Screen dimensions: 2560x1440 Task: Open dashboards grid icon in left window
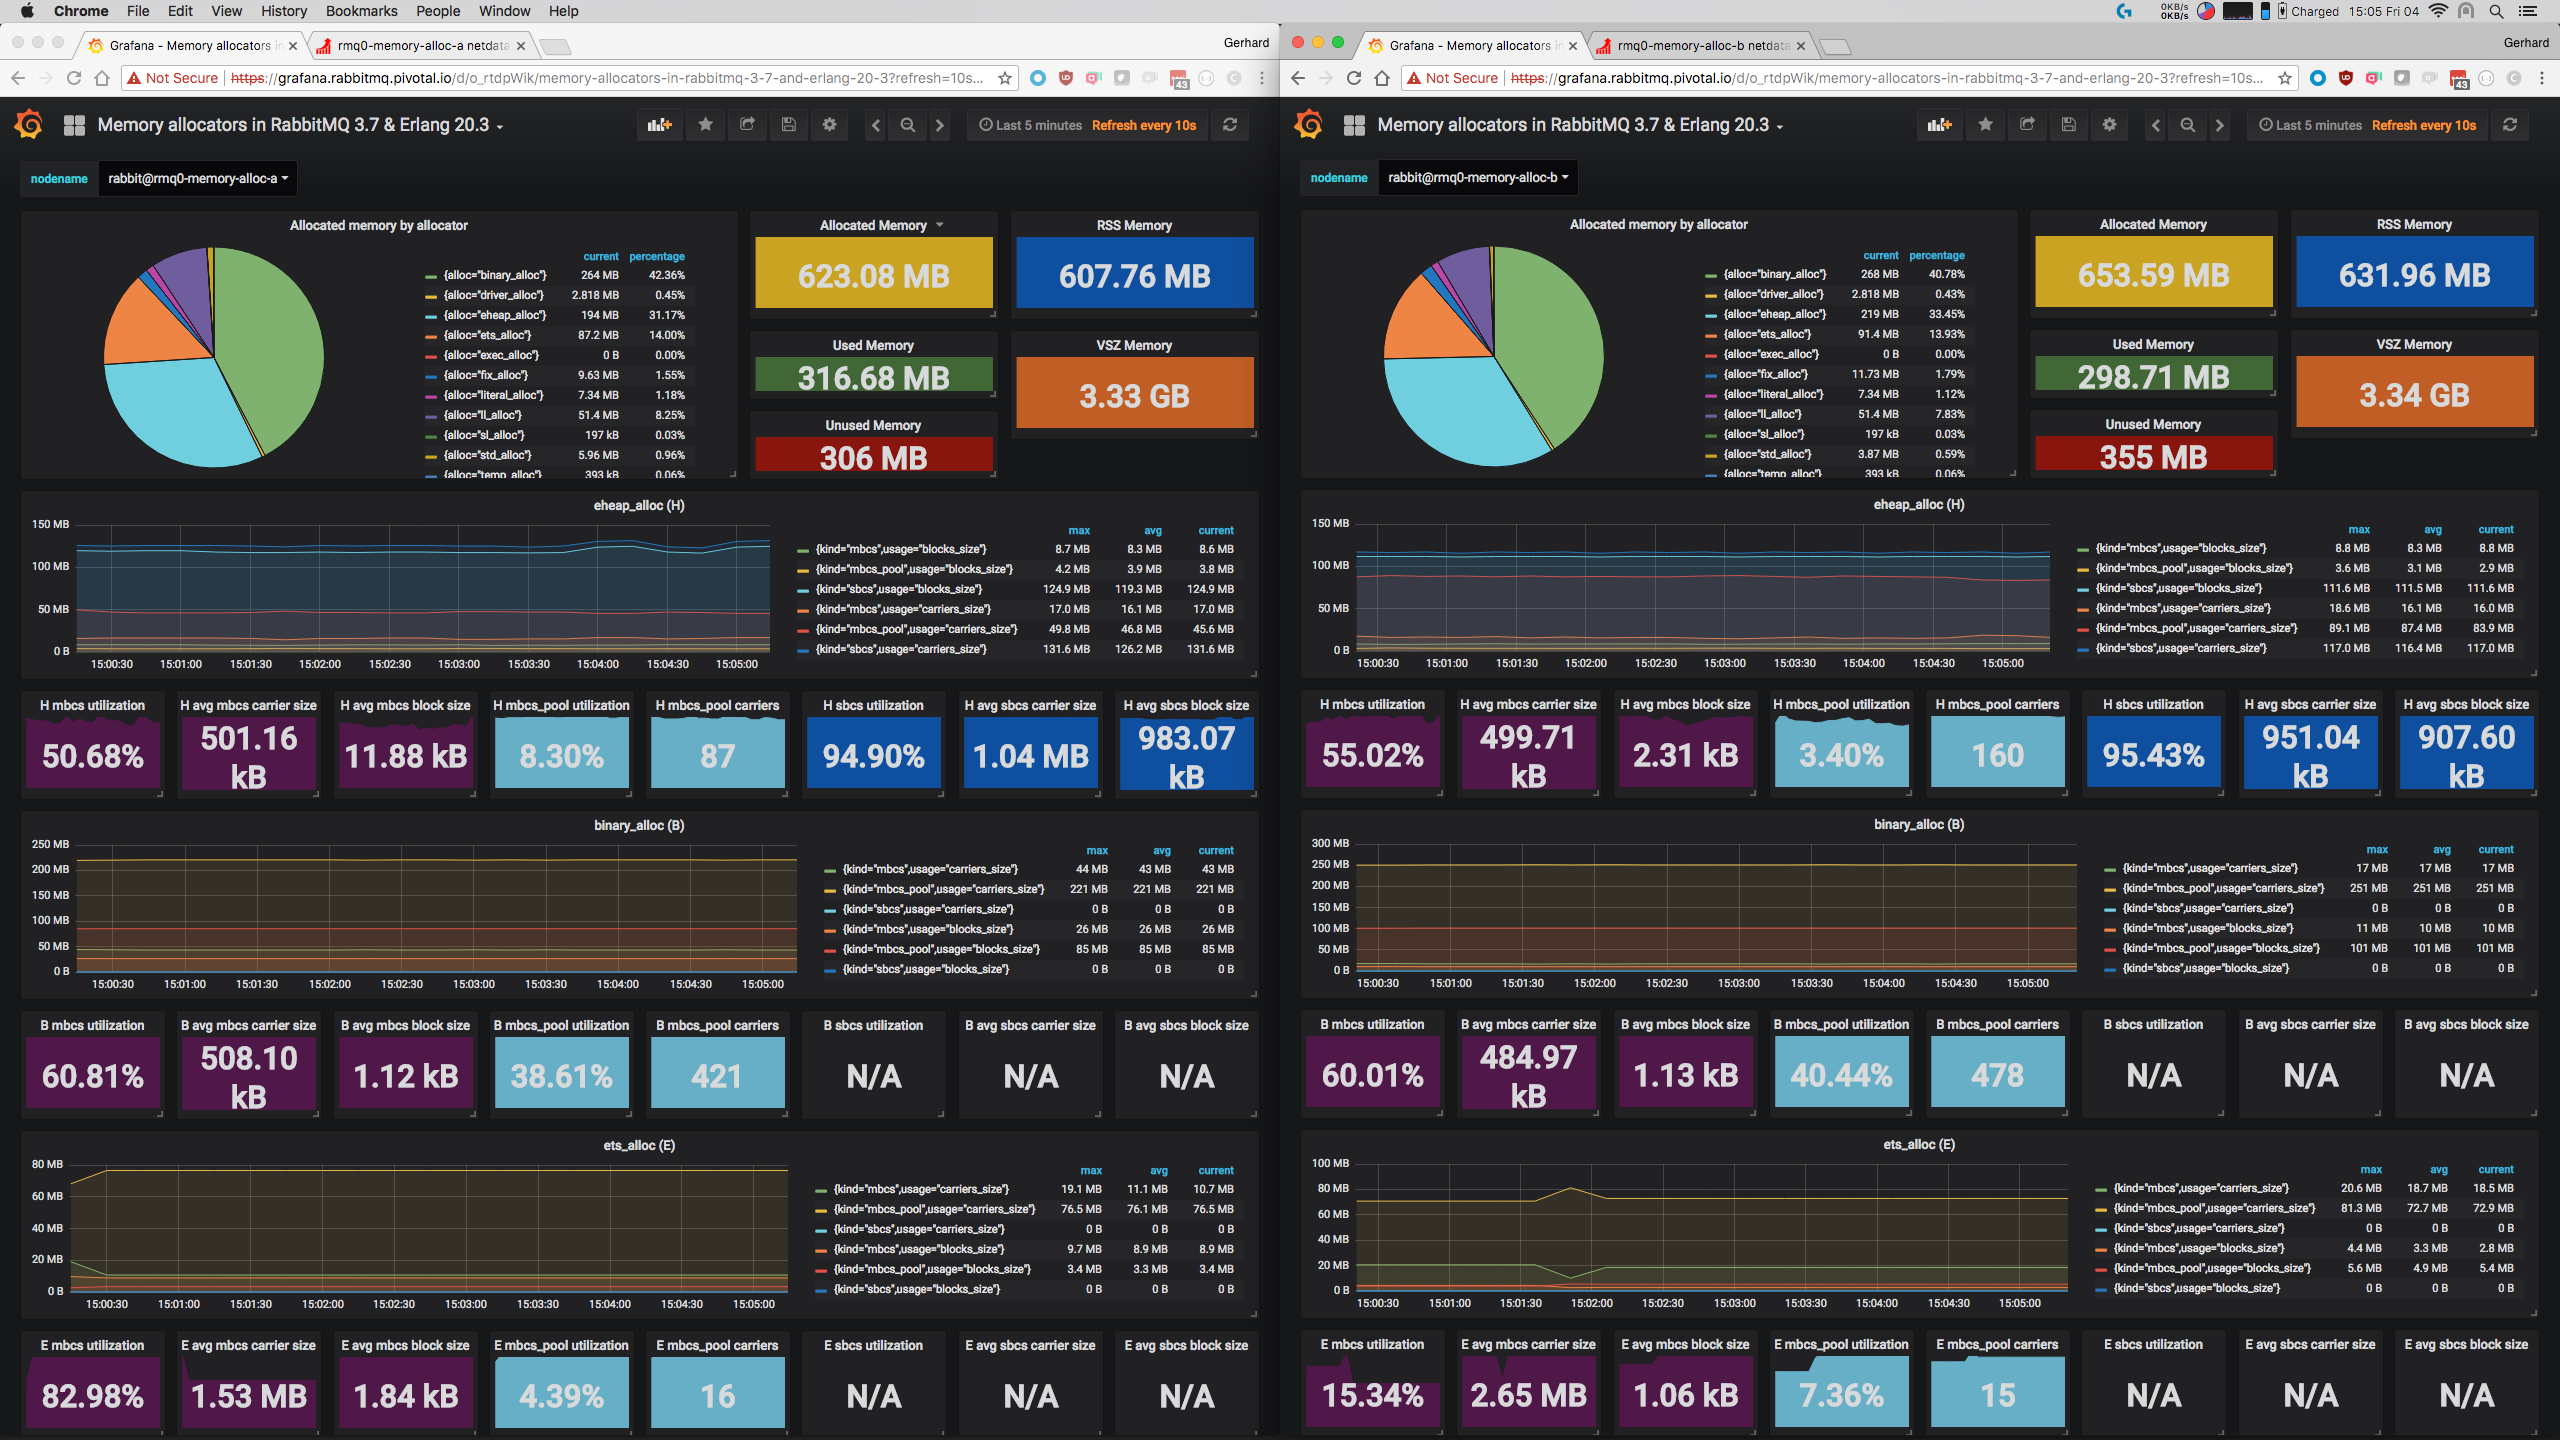74,125
